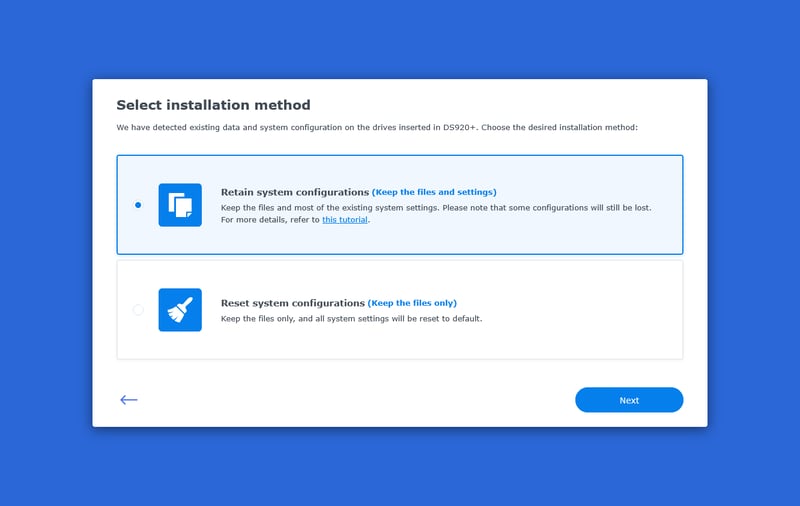Click the 'Retain system configurations' title text

point(294,192)
